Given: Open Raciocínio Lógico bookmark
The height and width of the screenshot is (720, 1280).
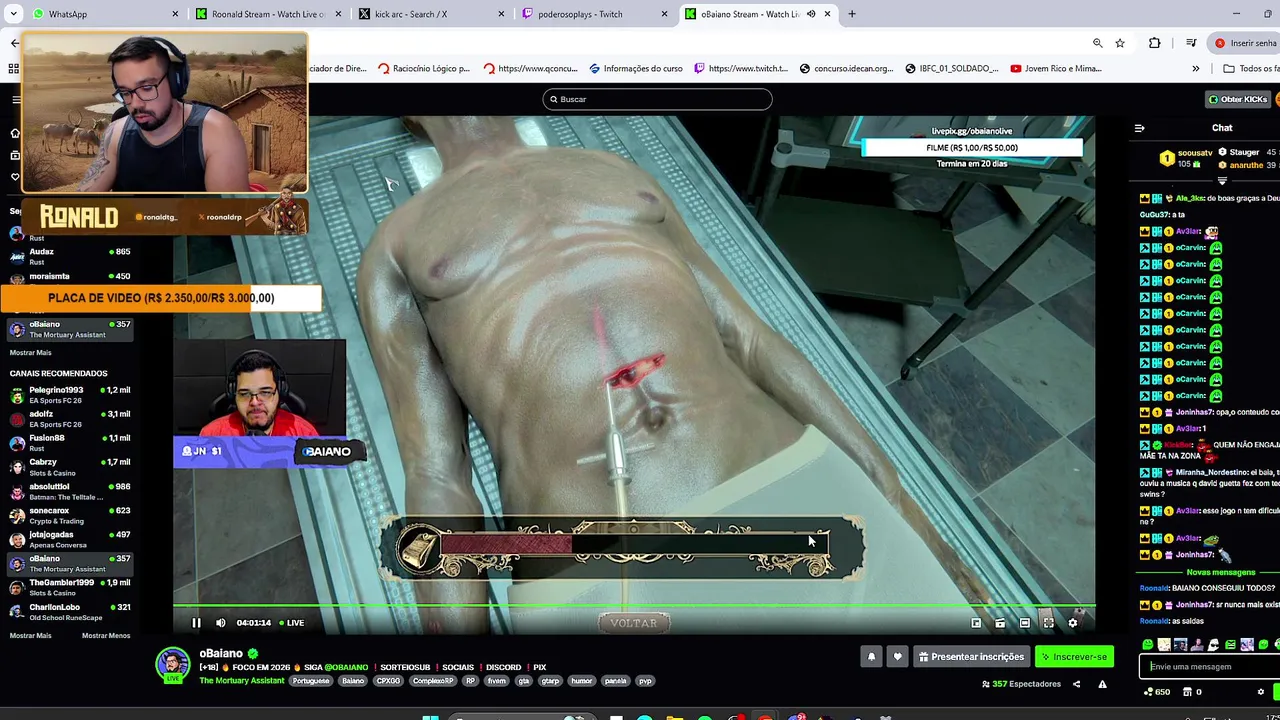Looking at the screenshot, I should 424,68.
